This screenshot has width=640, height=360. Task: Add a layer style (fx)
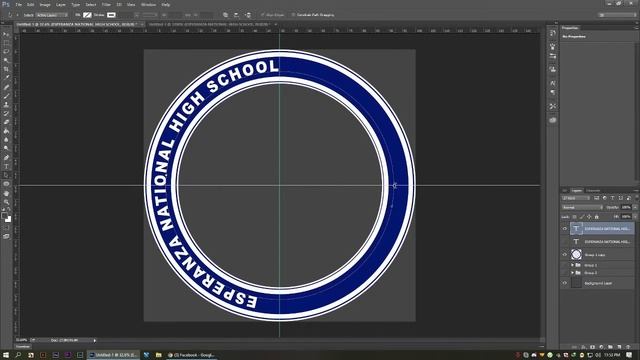coord(583,347)
